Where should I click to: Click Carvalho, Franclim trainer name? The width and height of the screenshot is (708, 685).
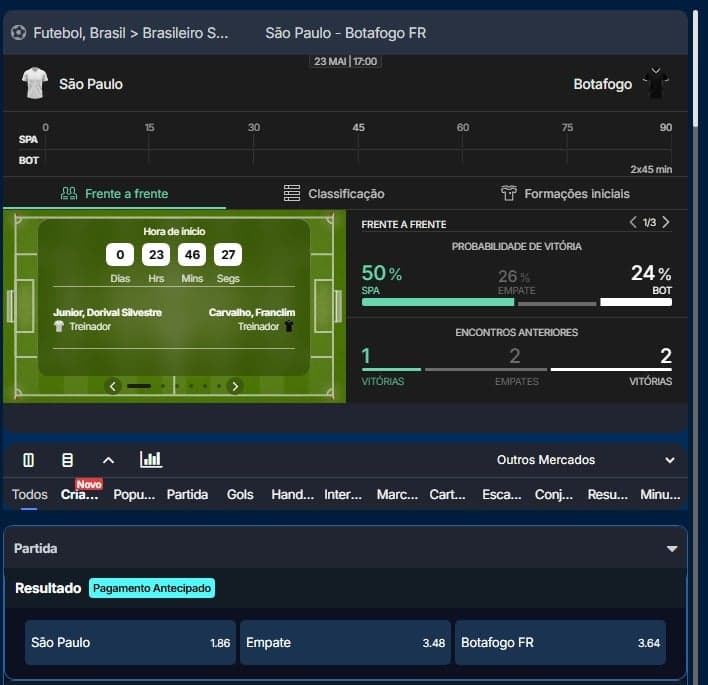click(252, 312)
